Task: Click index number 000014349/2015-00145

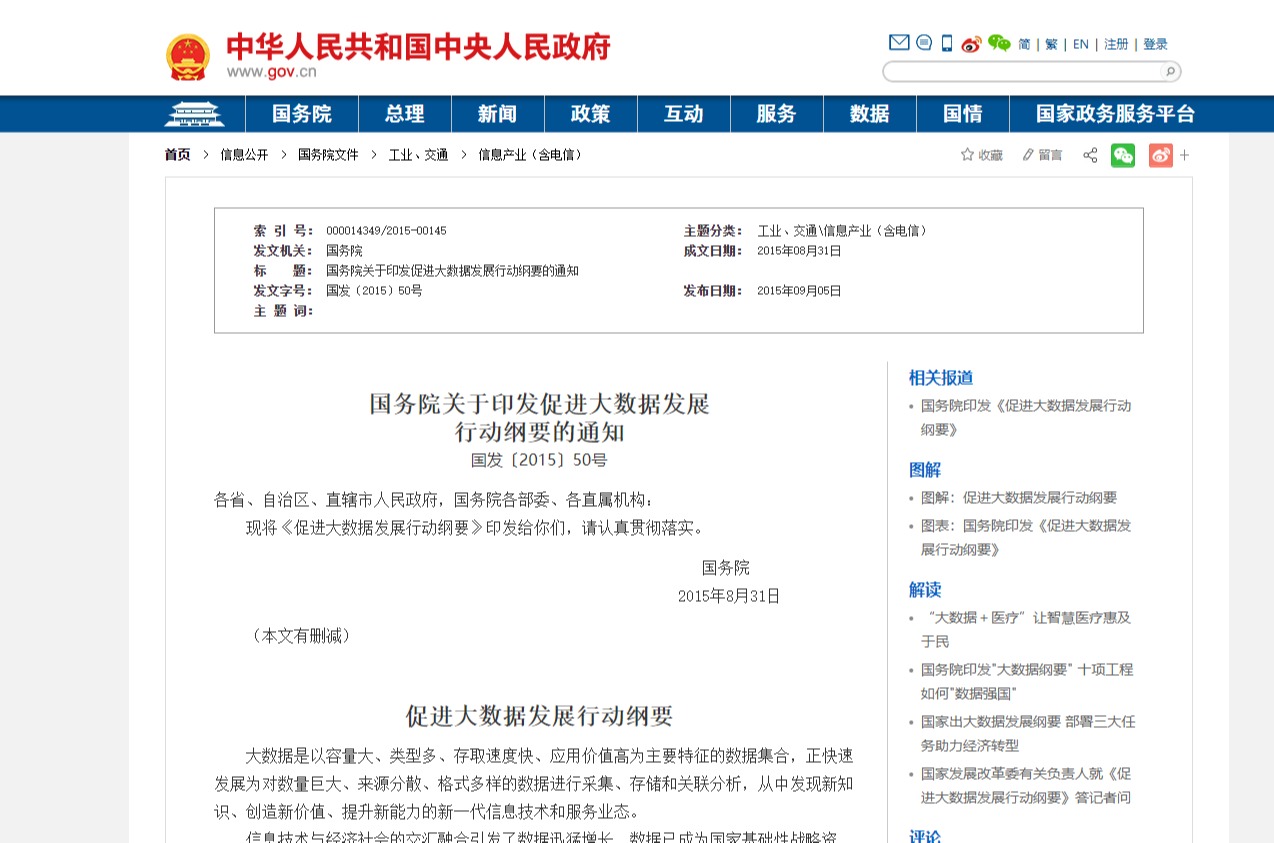Action: tap(386, 231)
